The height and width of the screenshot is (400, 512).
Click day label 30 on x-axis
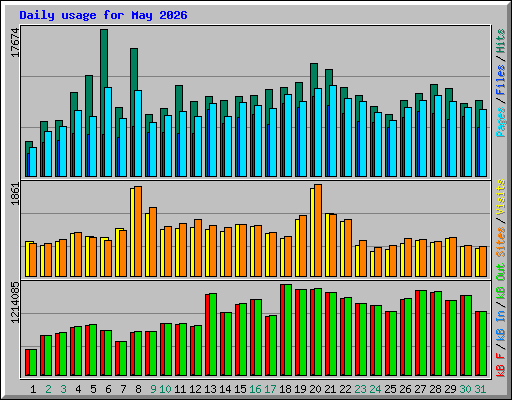point(465,389)
